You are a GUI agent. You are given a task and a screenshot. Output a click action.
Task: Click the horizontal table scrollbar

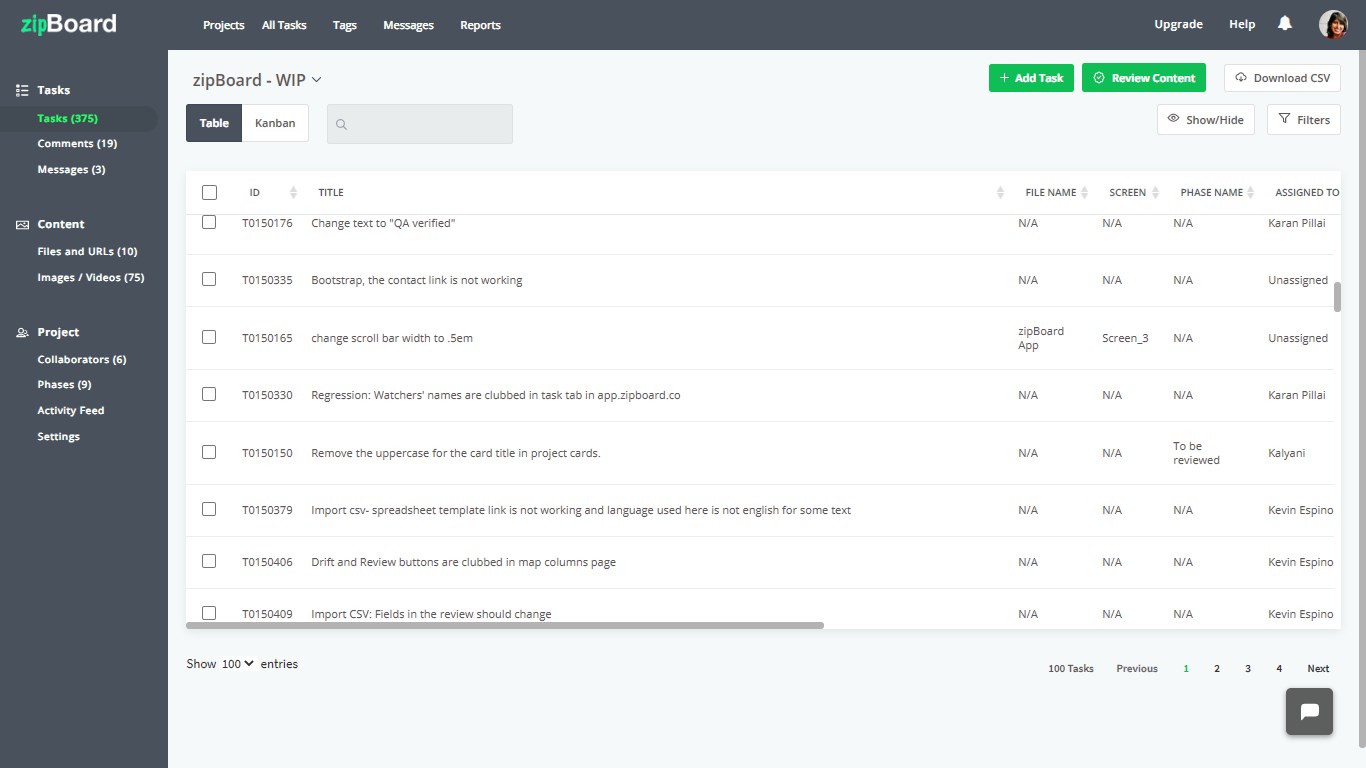click(x=505, y=625)
